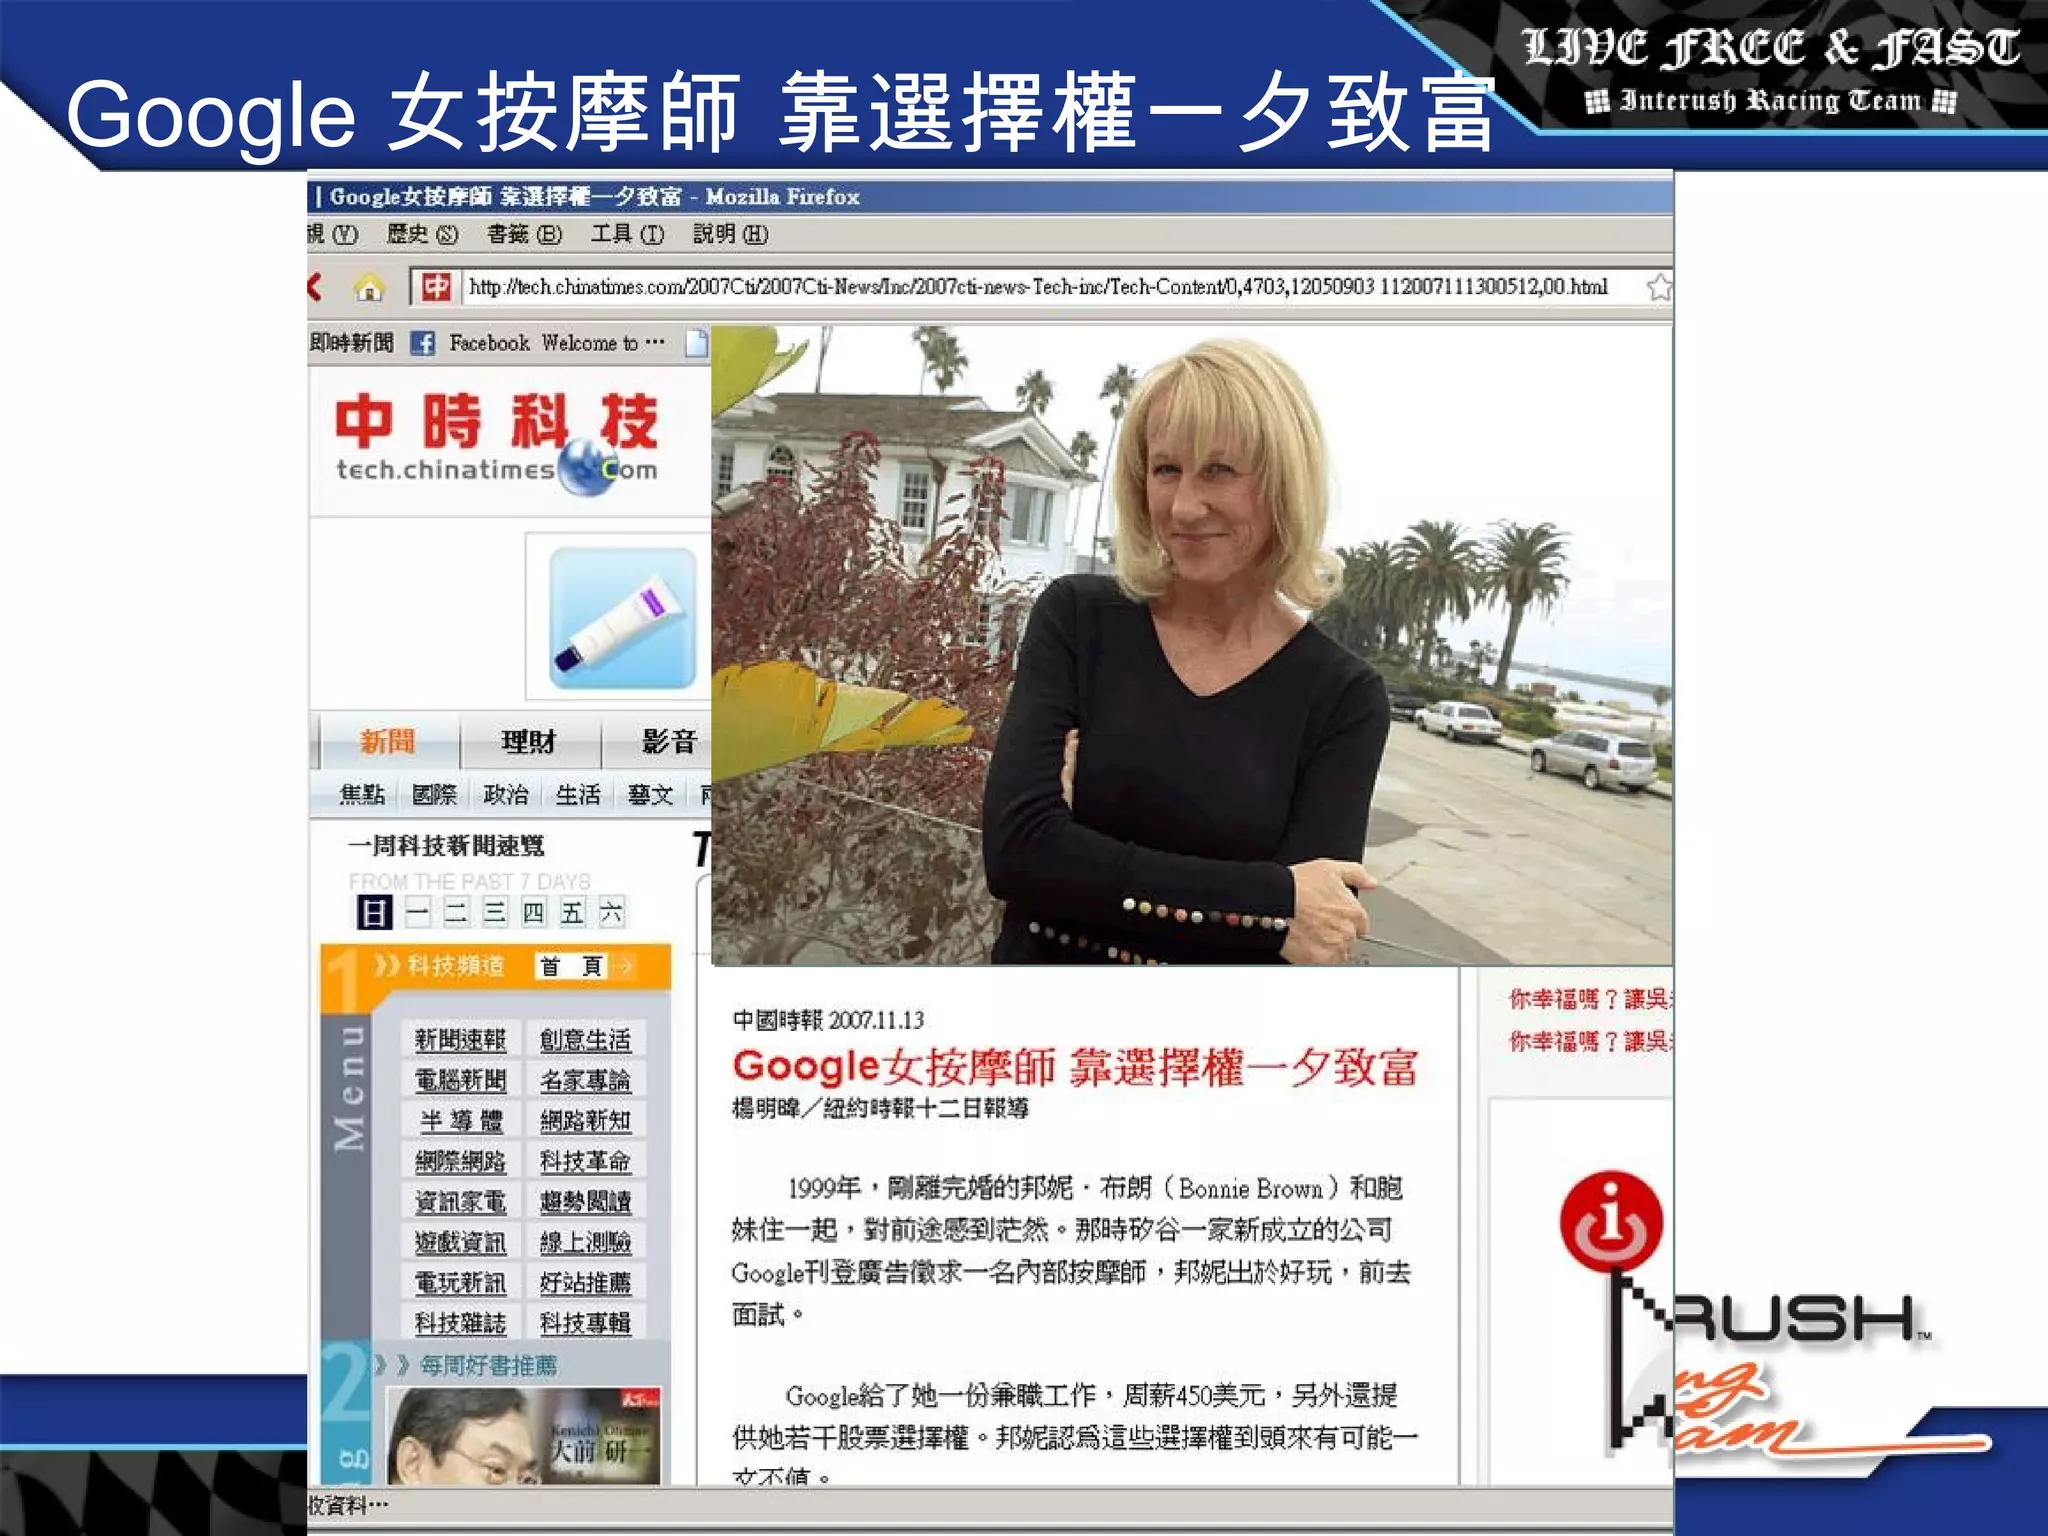Open the 創意生活 menu link
The height and width of the screenshot is (1536, 2048).
585,1040
